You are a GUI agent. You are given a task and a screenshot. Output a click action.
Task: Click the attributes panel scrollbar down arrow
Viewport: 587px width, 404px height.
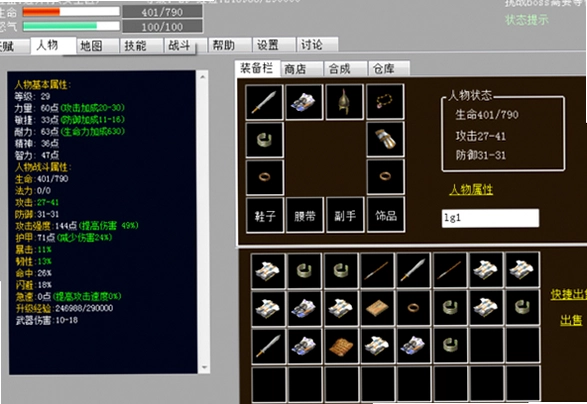pos(204,367)
